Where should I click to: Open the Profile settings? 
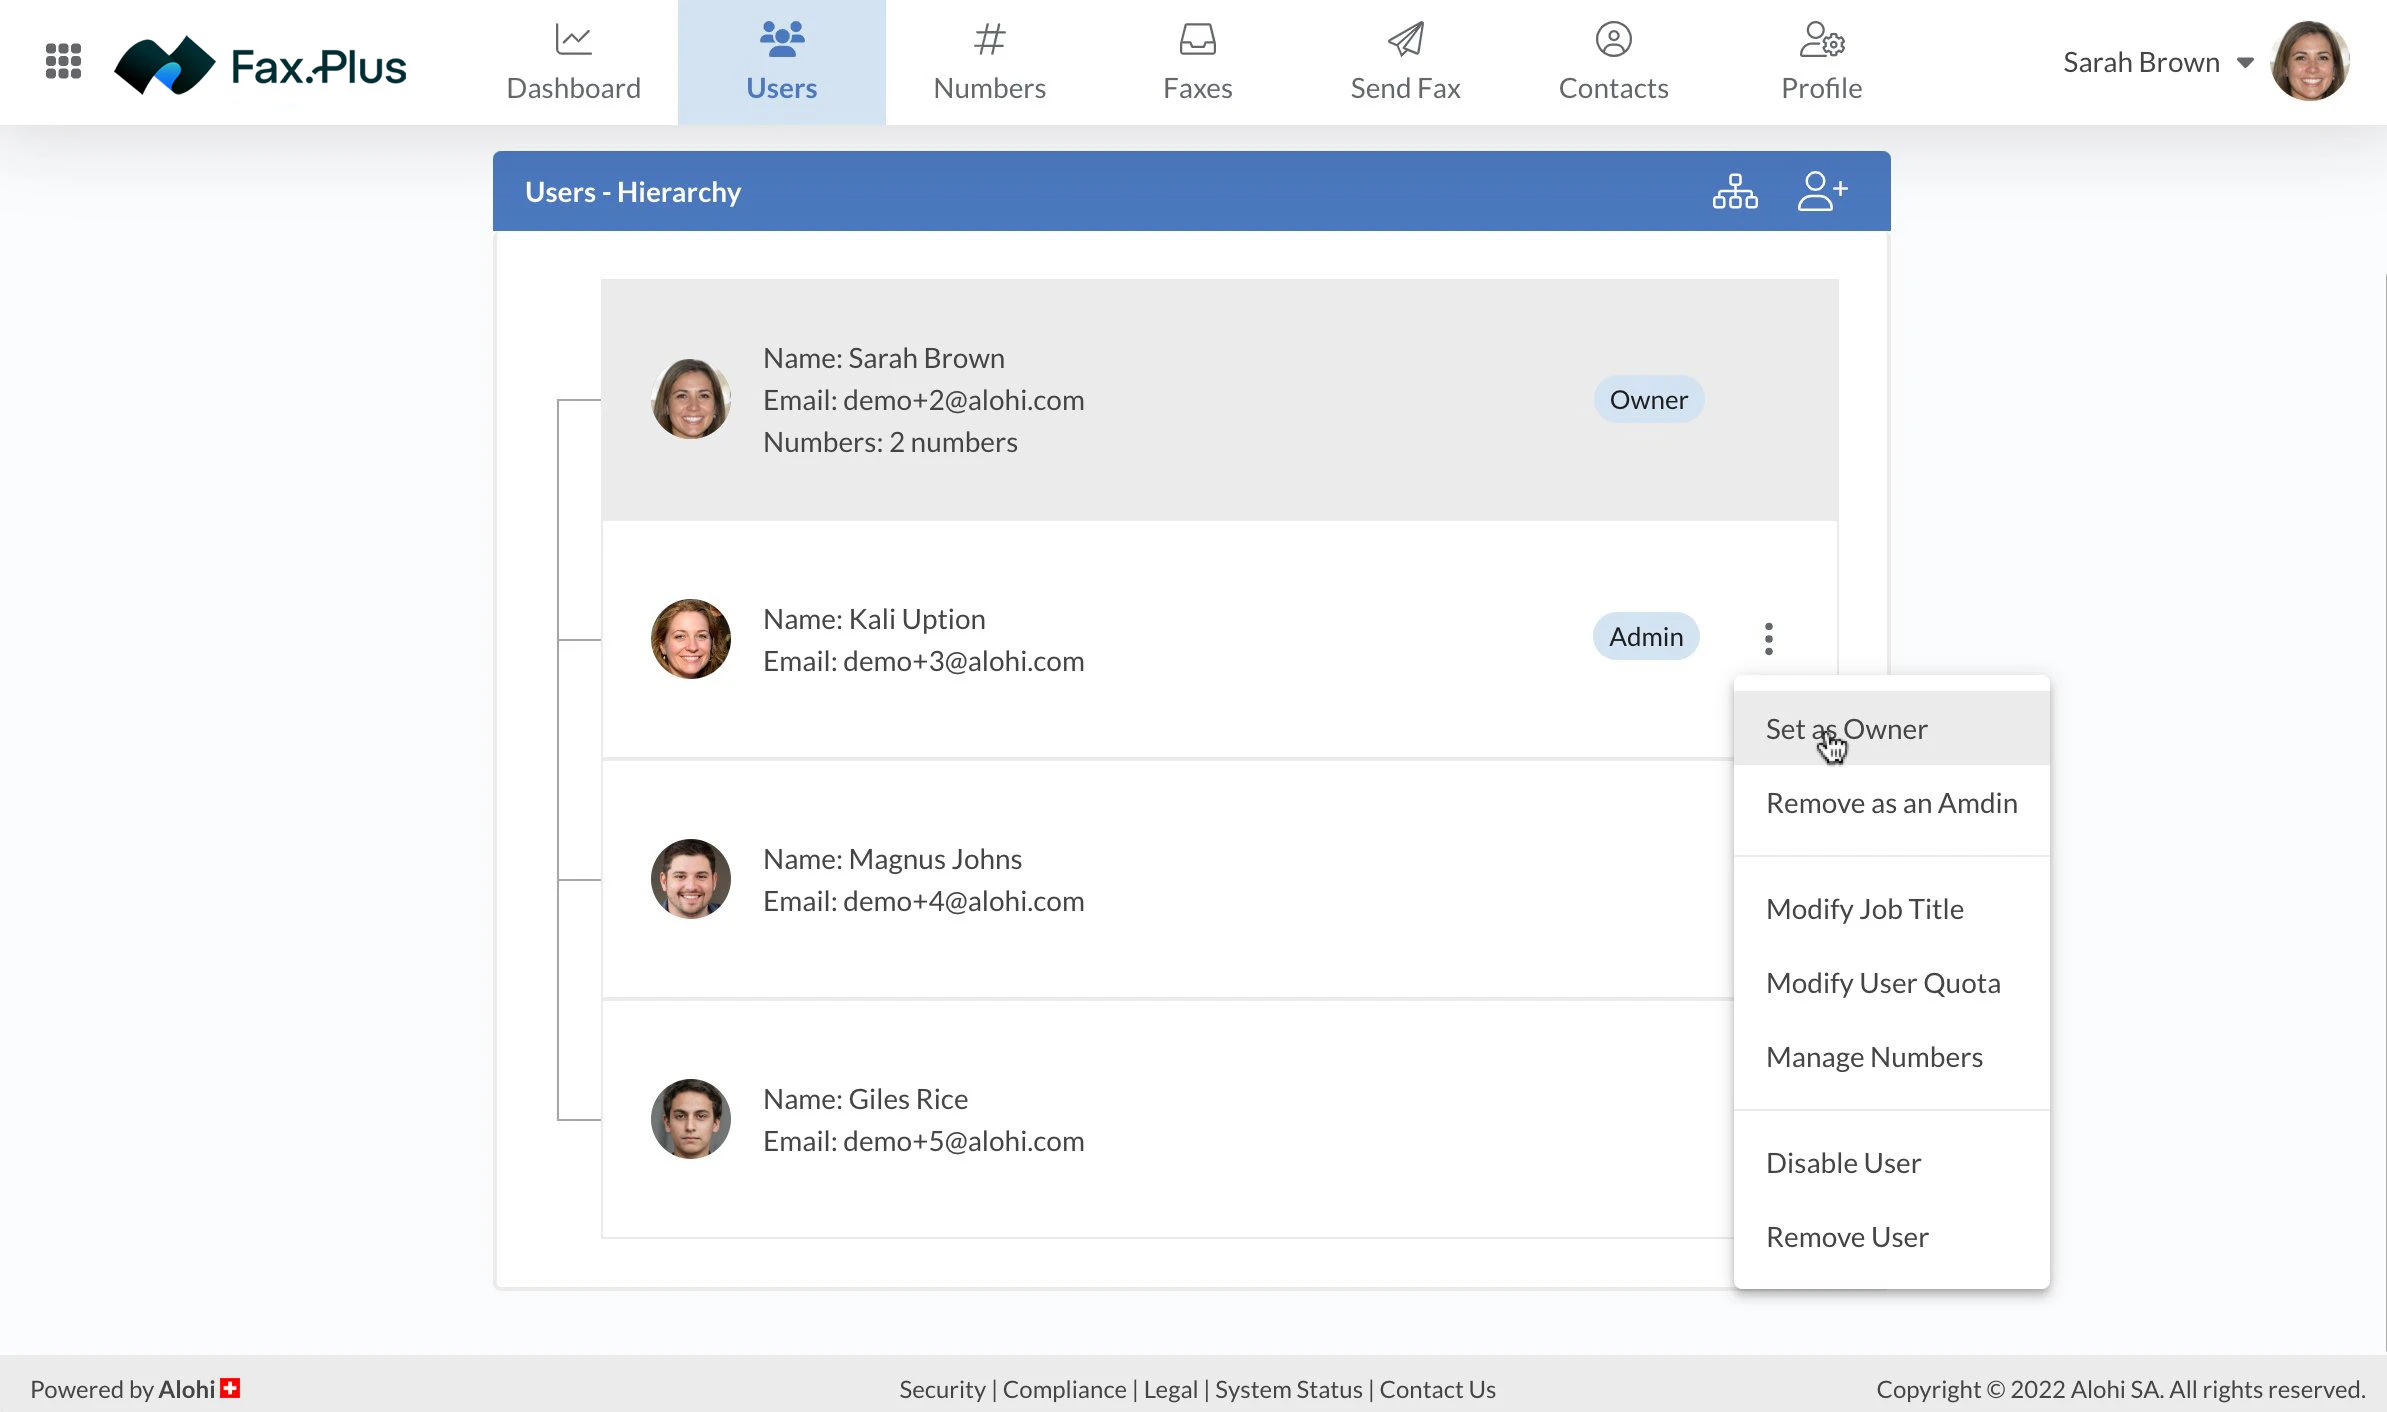click(1820, 62)
